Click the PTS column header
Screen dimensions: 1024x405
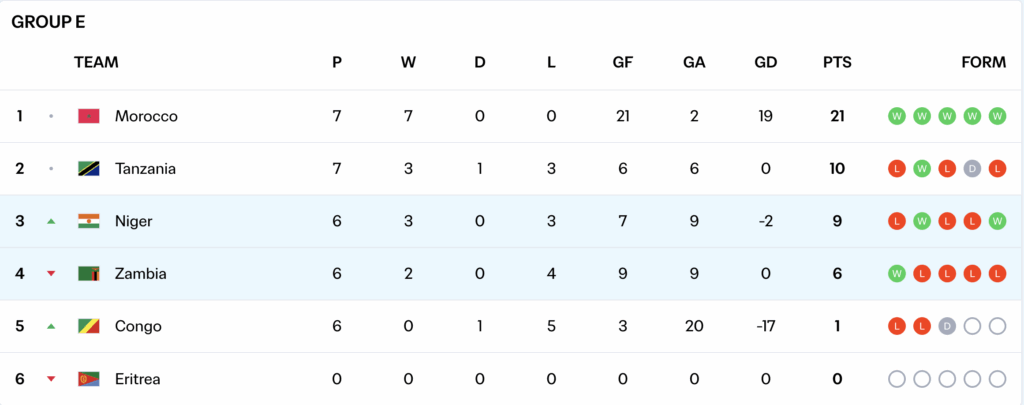837,62
